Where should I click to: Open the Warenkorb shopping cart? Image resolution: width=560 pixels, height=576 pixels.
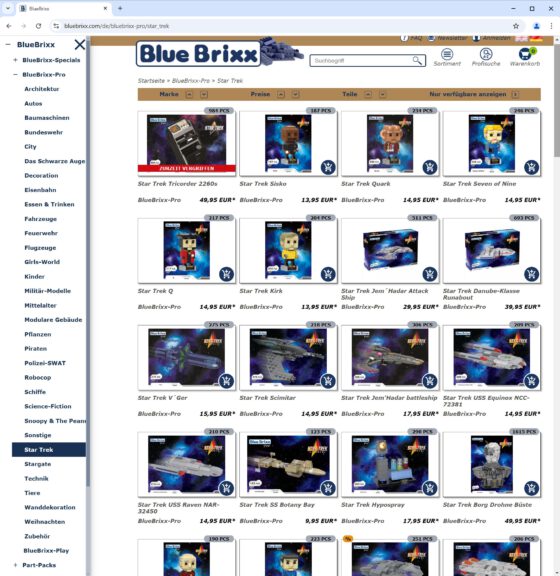[x=525, y=57]
